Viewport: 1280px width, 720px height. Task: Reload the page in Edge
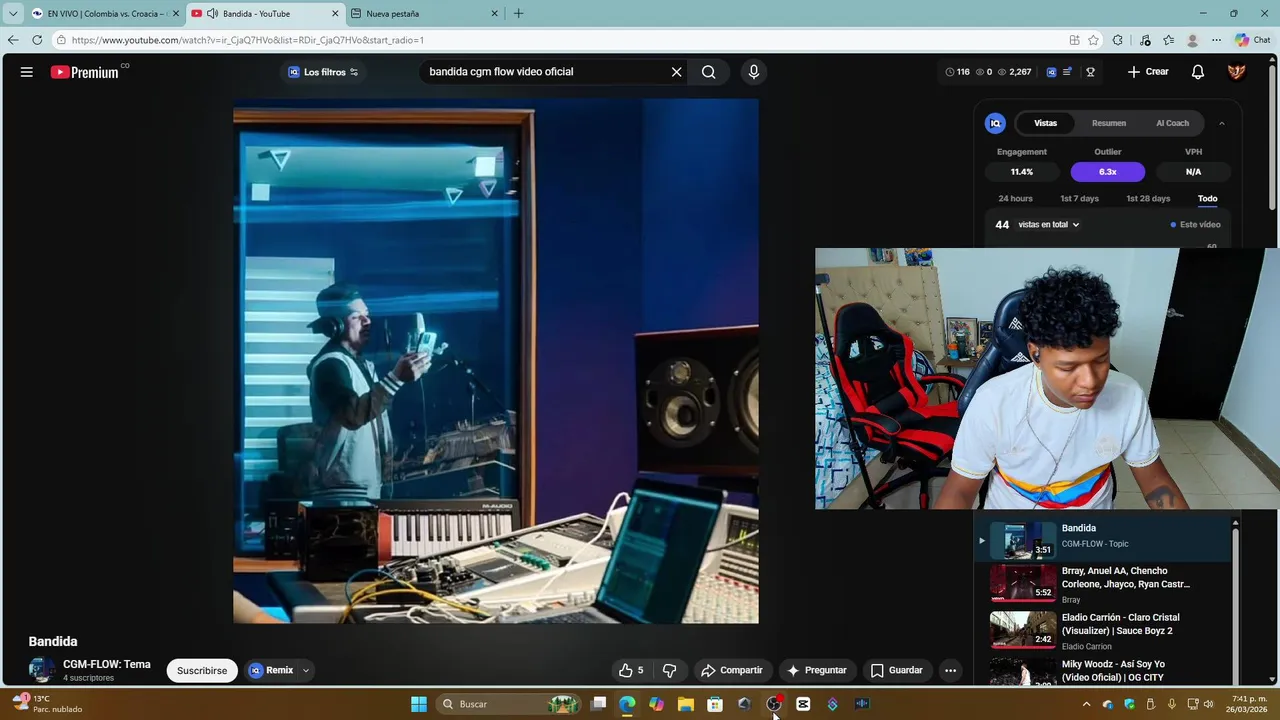37,40
